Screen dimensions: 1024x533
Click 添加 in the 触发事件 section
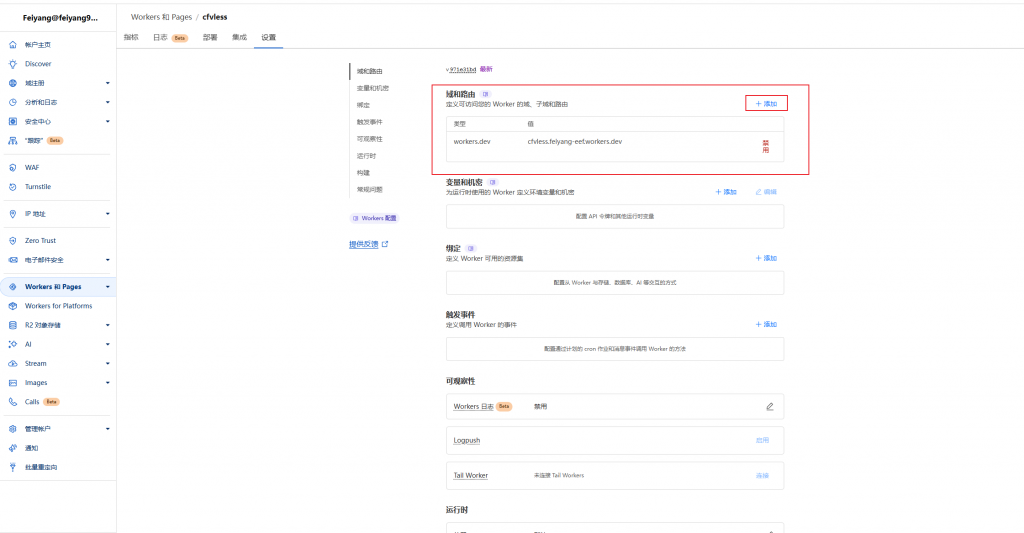[x=767, y=325]
